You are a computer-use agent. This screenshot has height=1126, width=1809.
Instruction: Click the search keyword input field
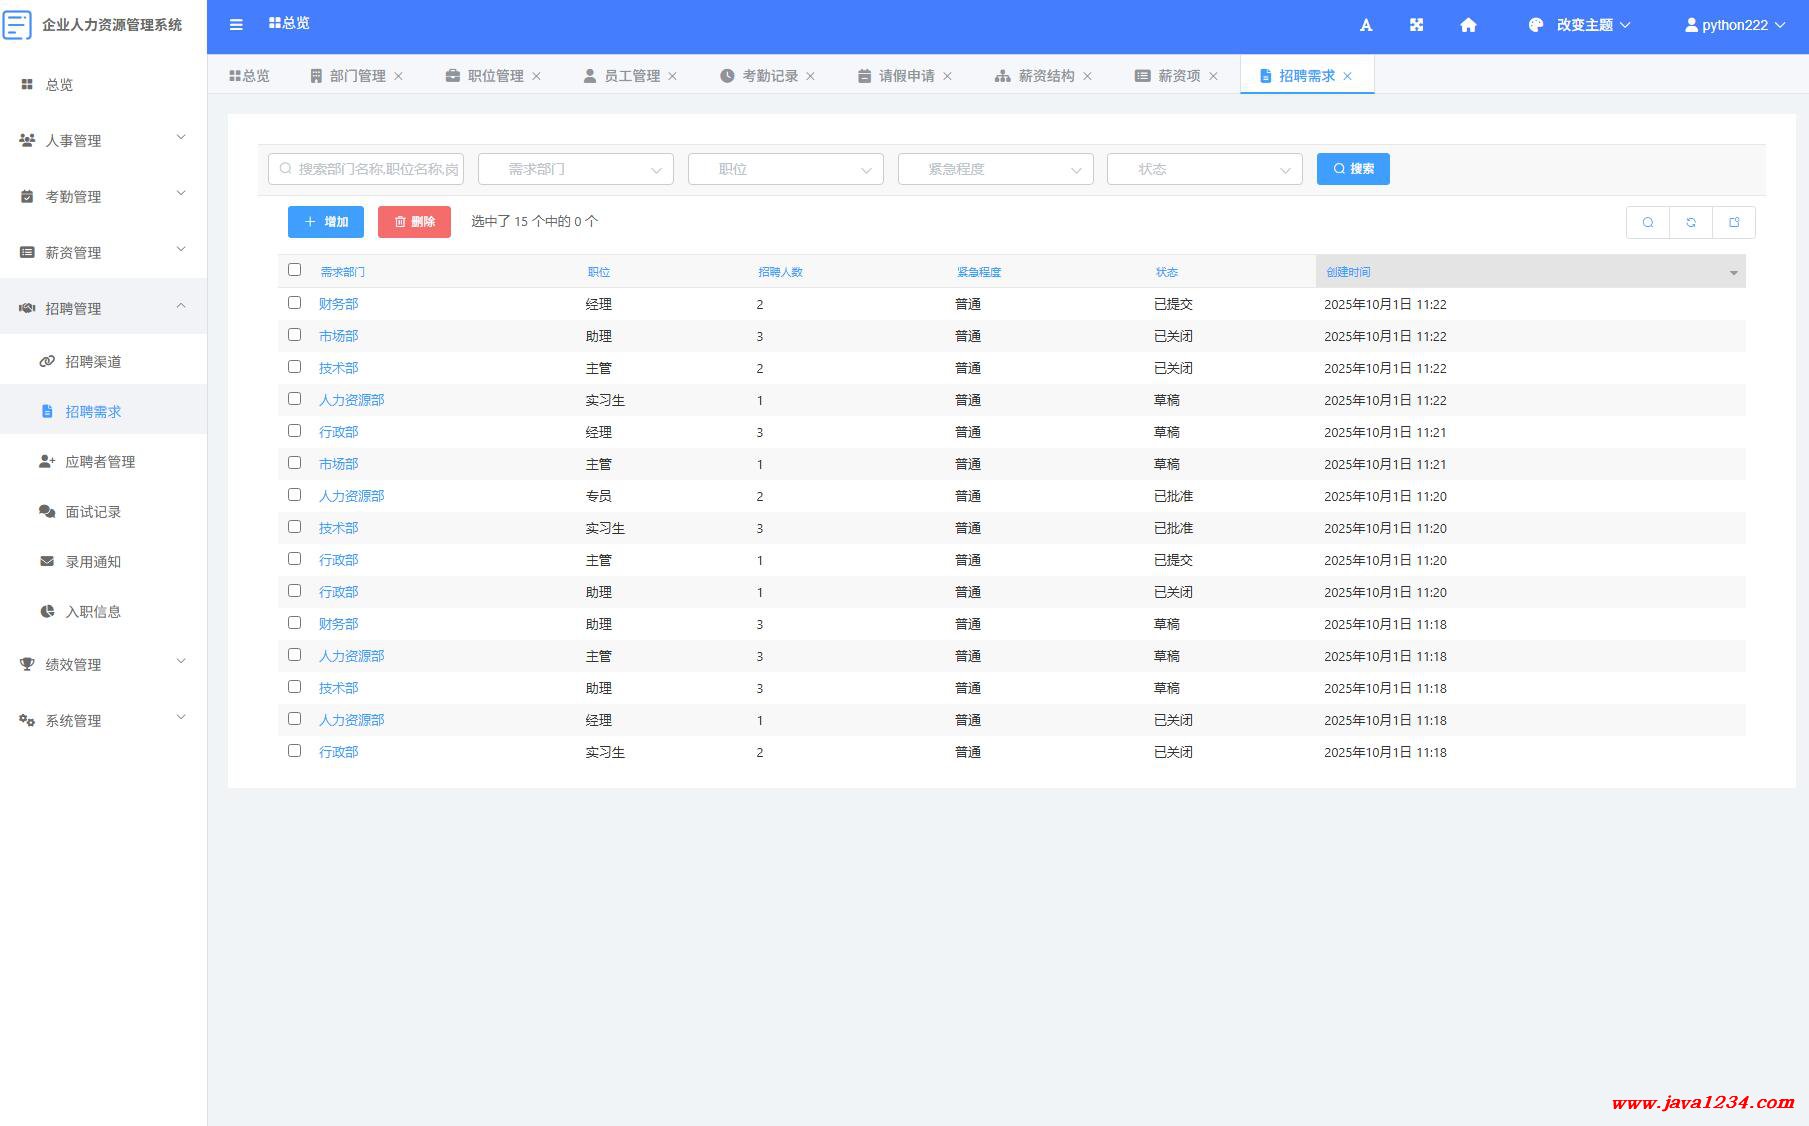pos(366,169)
